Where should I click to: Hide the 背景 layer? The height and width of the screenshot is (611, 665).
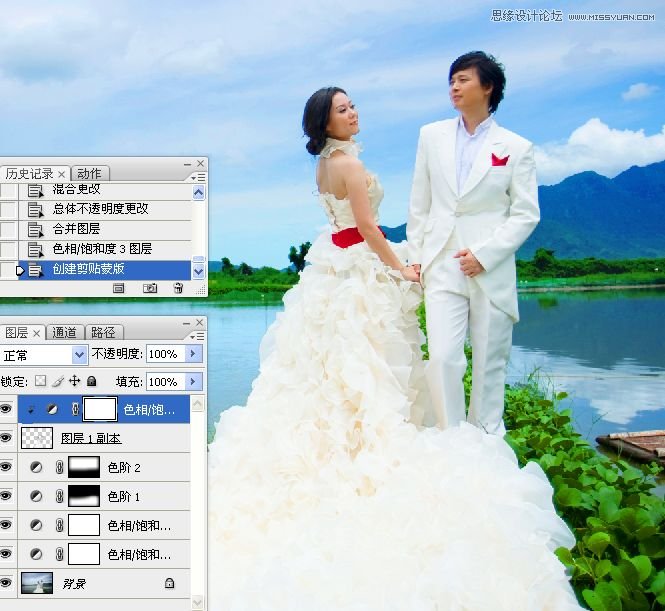(6, 583)
